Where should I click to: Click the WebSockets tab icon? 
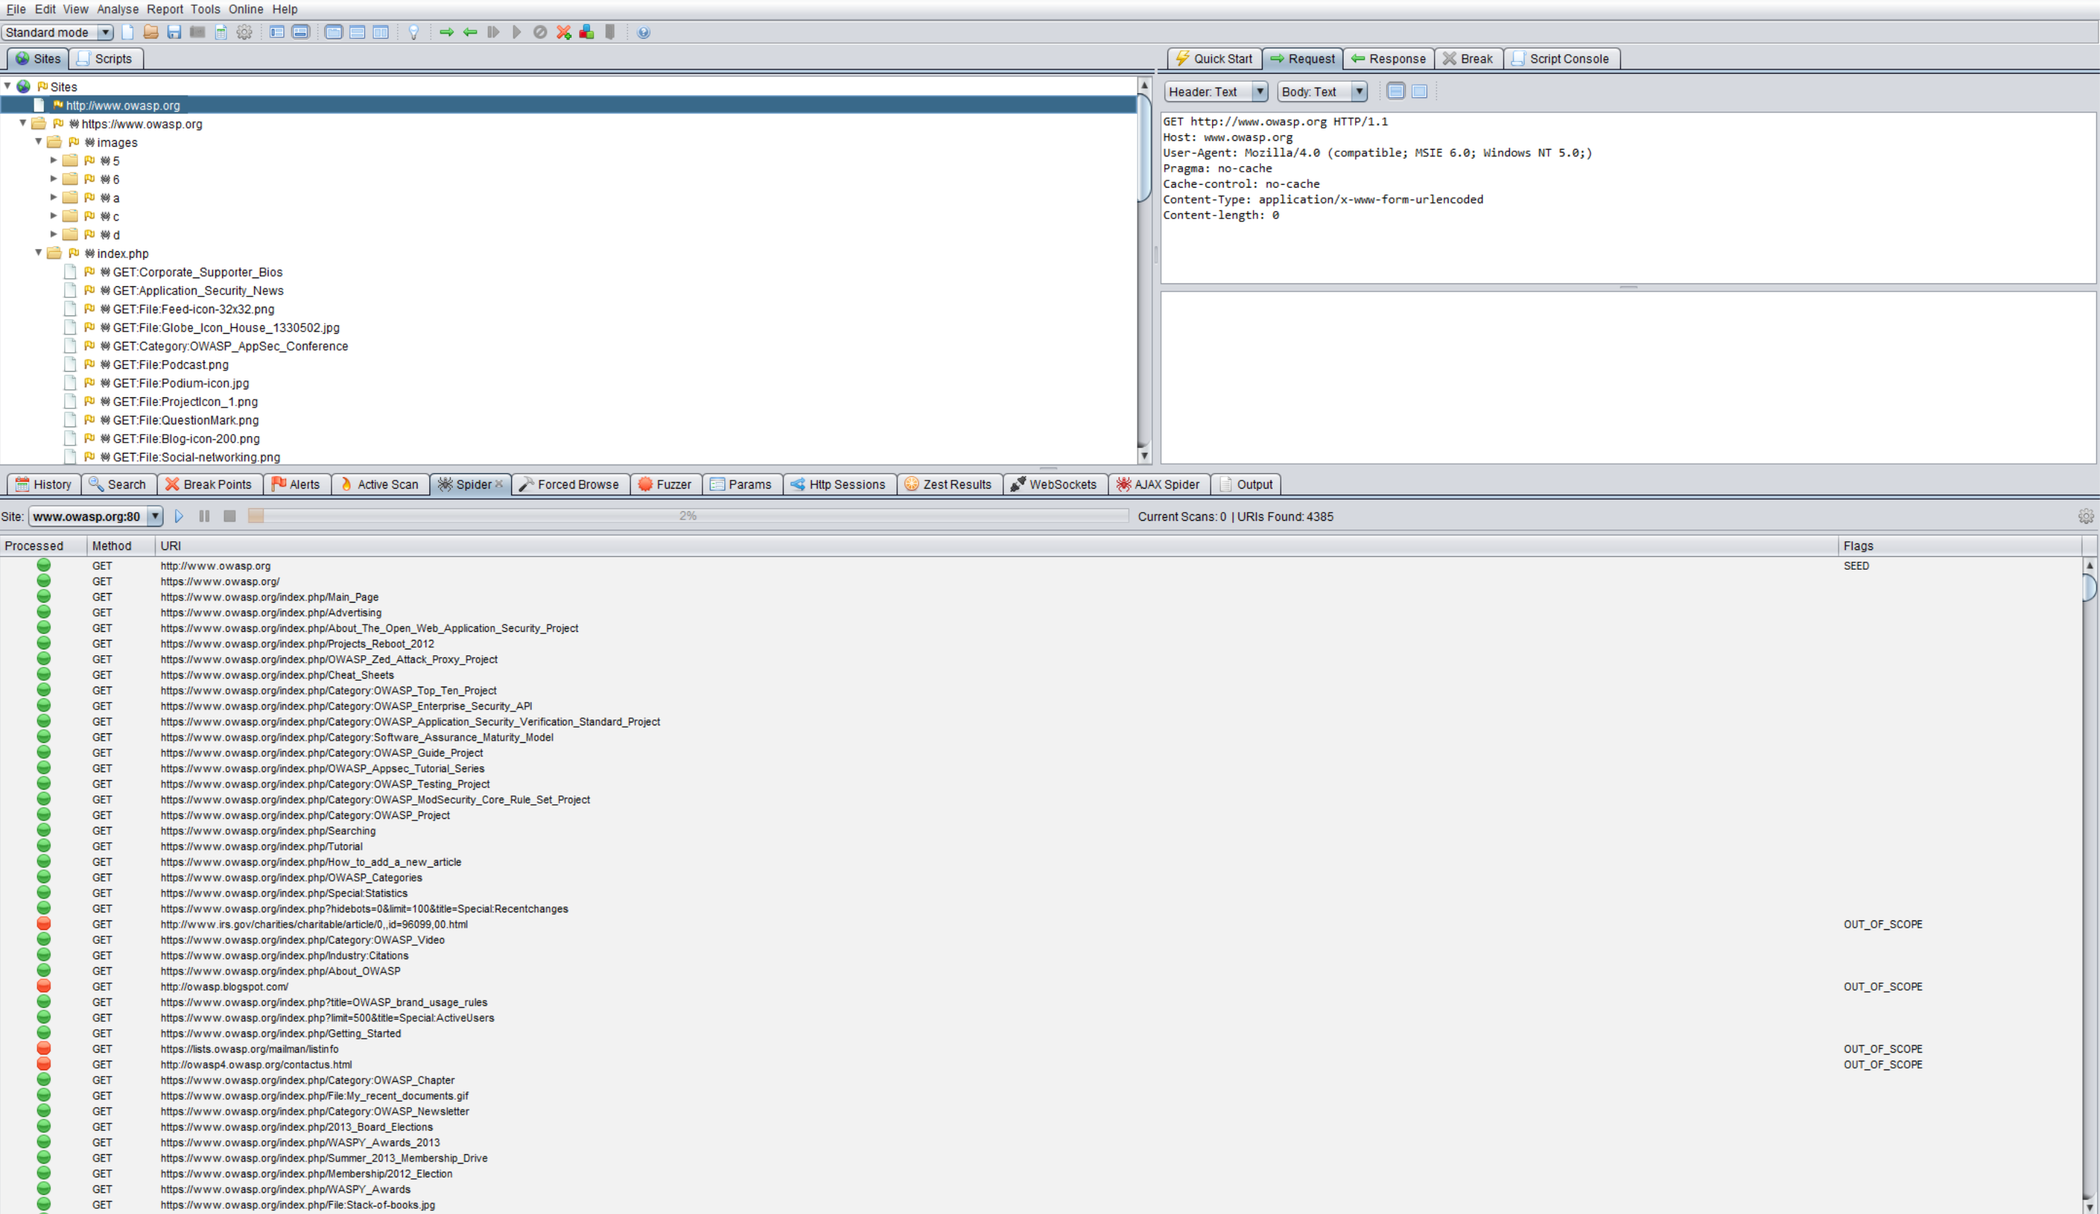coord(1016,484)
